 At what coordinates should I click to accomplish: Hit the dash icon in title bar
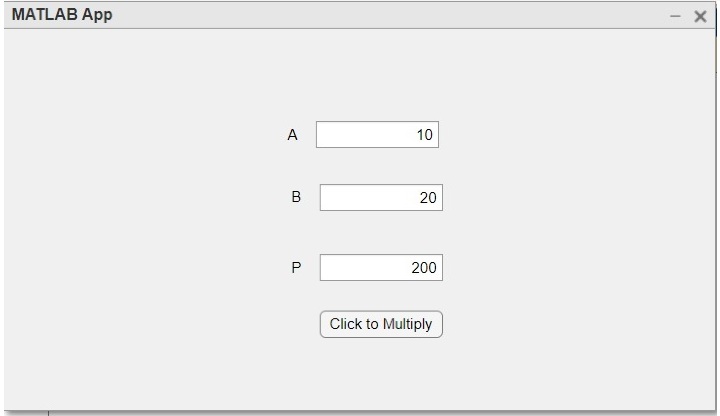(676, 16)
